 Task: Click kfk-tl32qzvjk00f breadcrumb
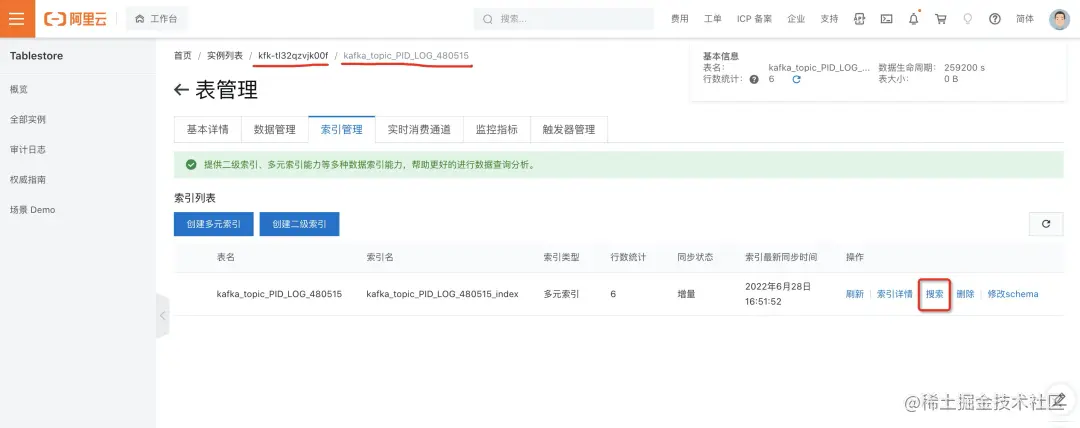click(293, 55)
